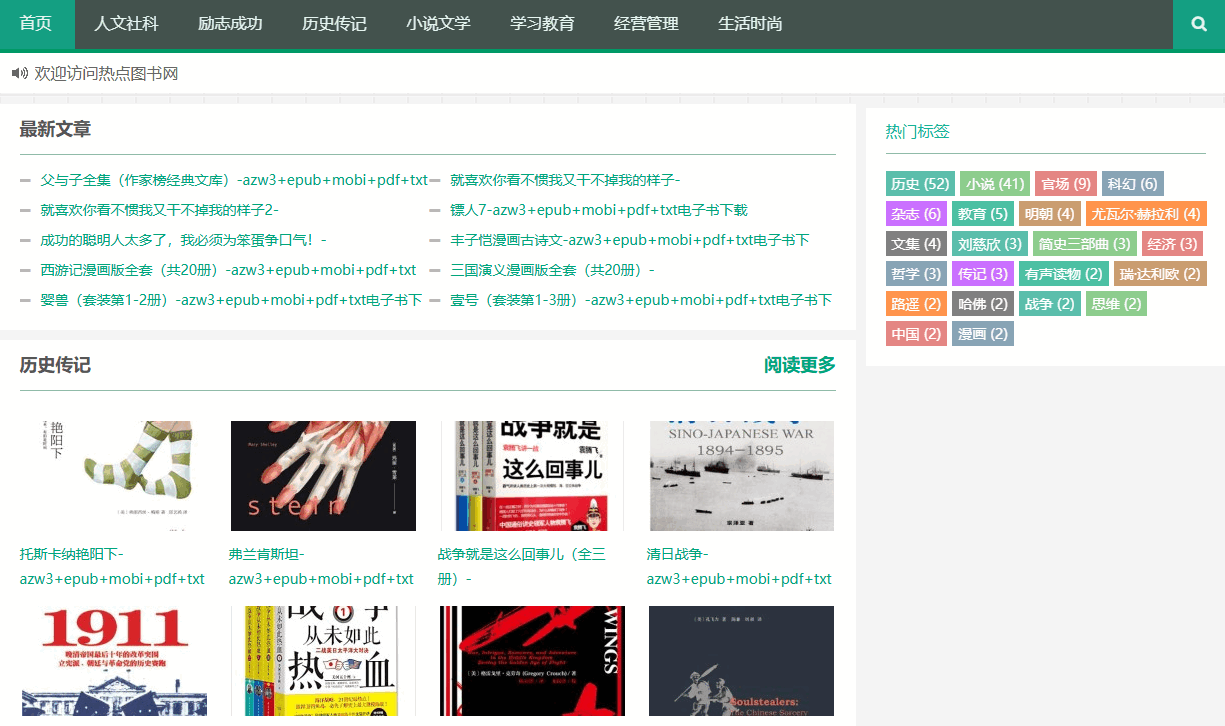Click the search magnifier icon
1225x726 pixels.
[x=1199, y=24]
